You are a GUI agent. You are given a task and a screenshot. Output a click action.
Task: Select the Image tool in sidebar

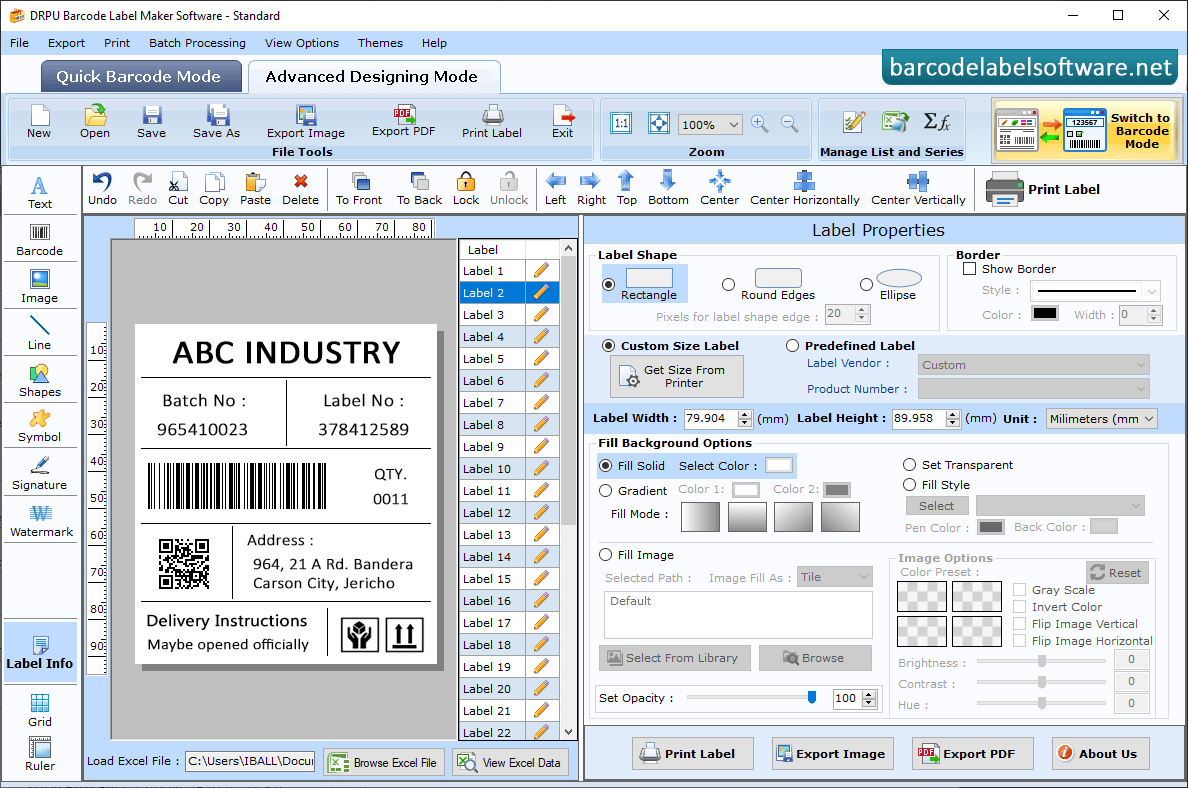coord(39,287)
